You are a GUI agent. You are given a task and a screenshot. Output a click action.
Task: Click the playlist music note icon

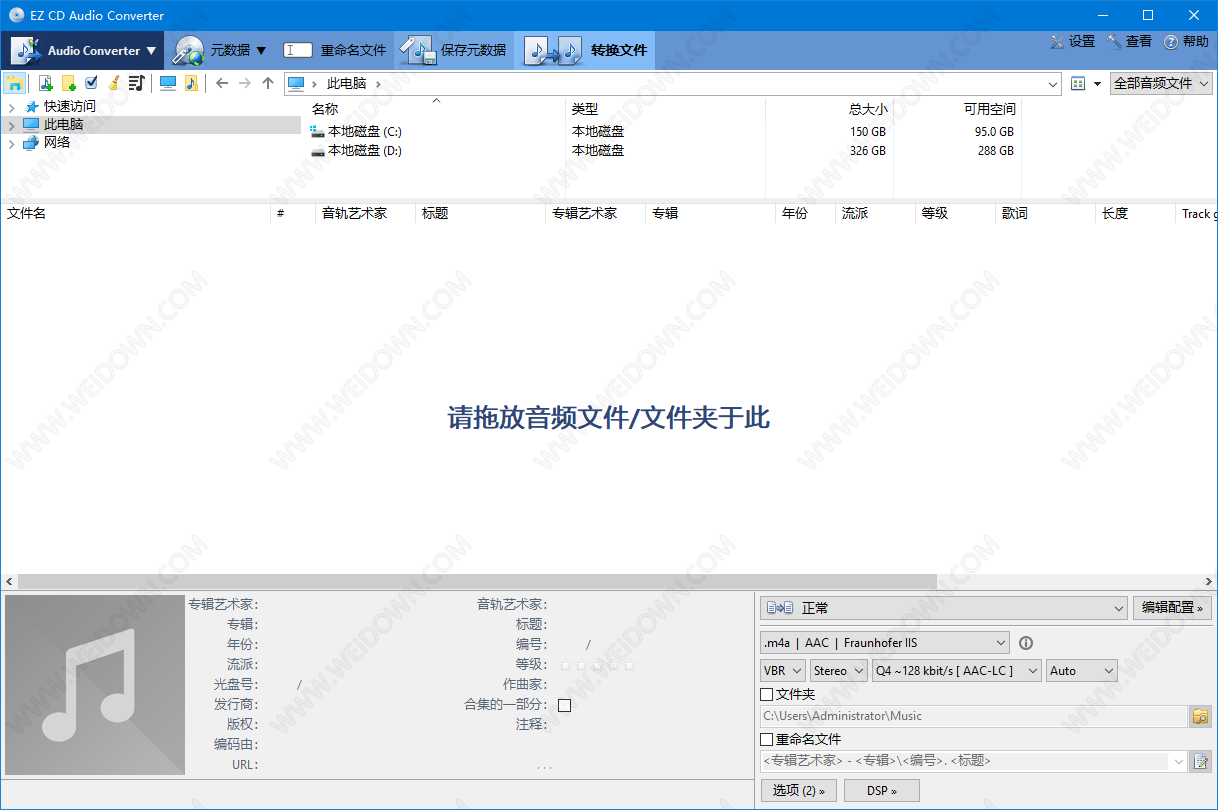point(136,83)
